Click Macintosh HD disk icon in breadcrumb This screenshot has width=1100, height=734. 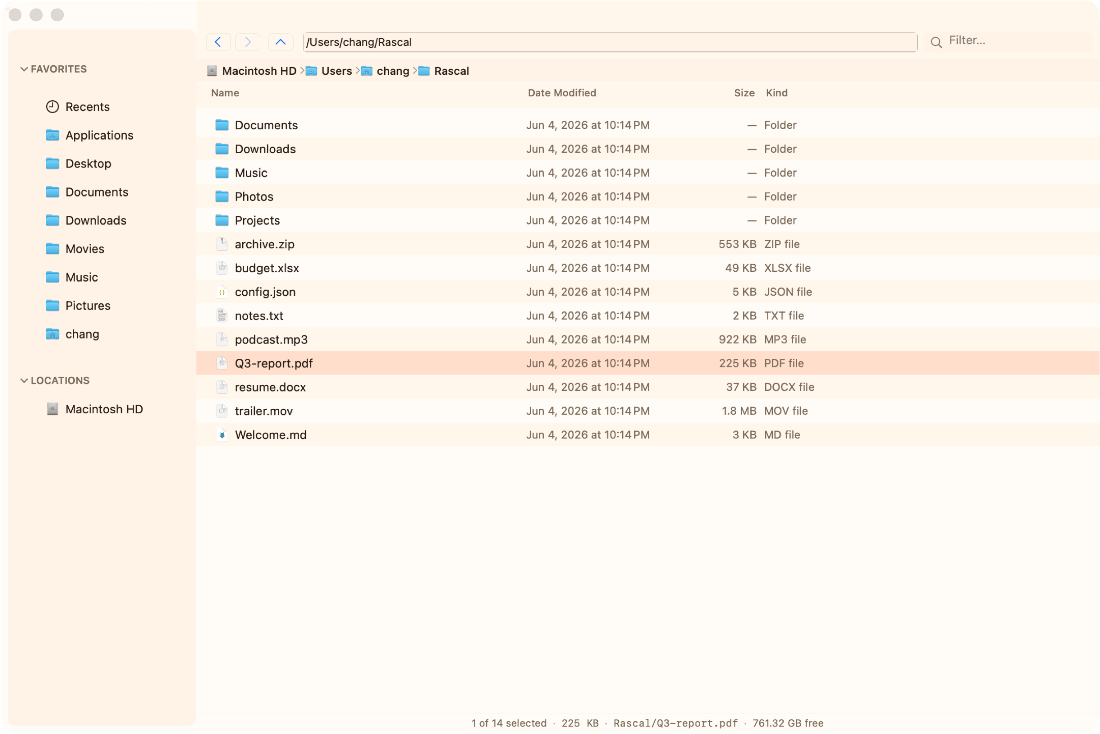(x=212, y=71)
